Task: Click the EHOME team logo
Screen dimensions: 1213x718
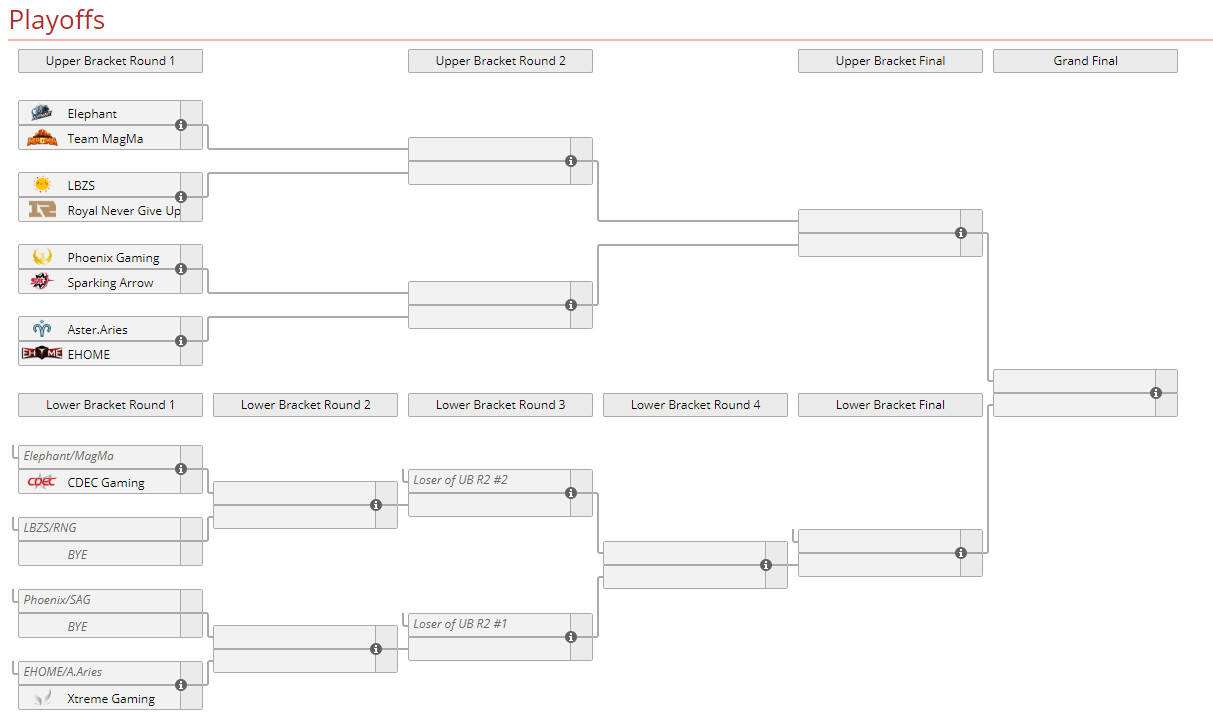Action: [42, 353]
